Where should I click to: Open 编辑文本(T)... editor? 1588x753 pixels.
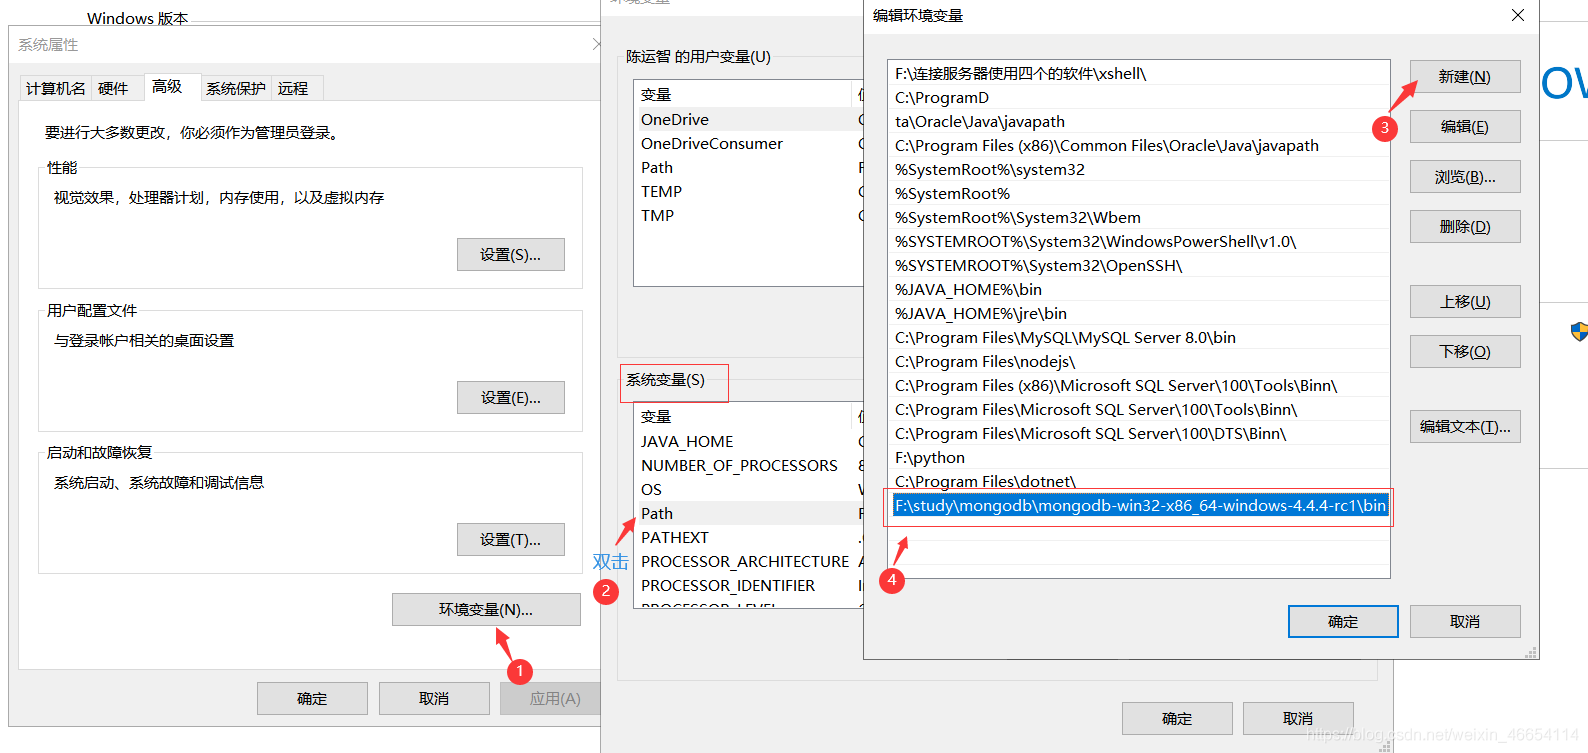(1465, 427)
